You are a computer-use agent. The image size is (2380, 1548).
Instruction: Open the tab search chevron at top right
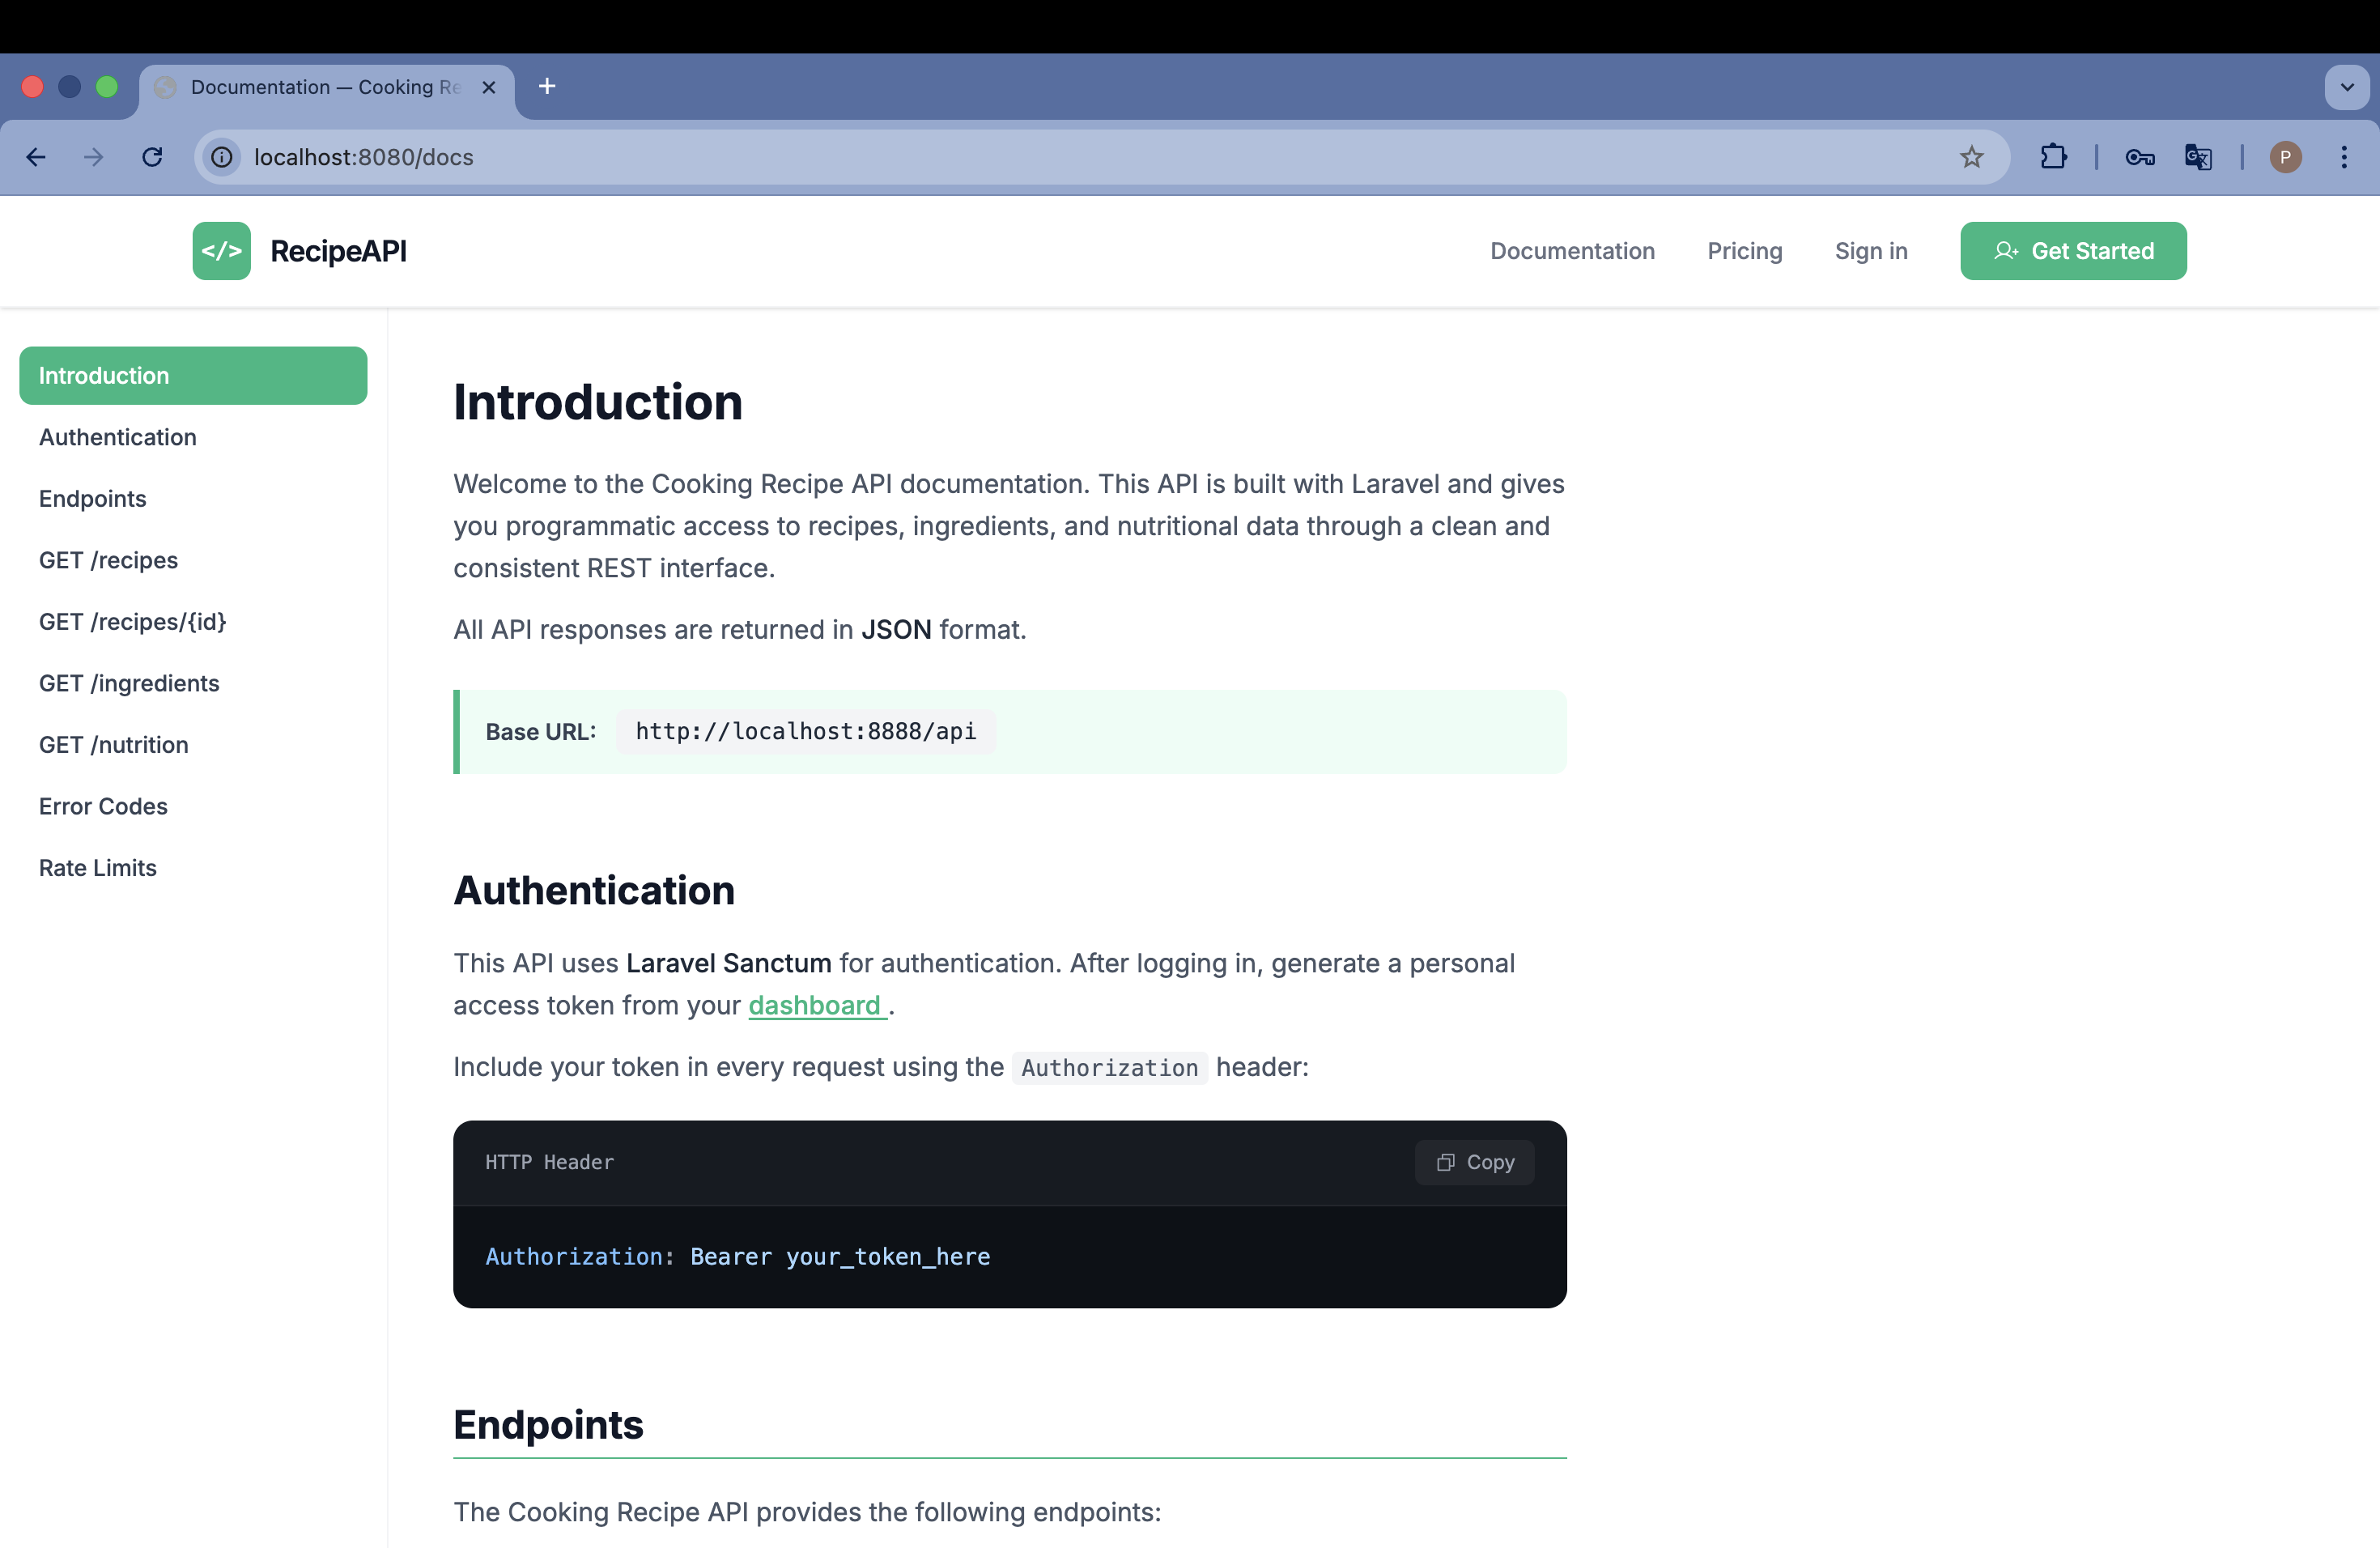2346,87
